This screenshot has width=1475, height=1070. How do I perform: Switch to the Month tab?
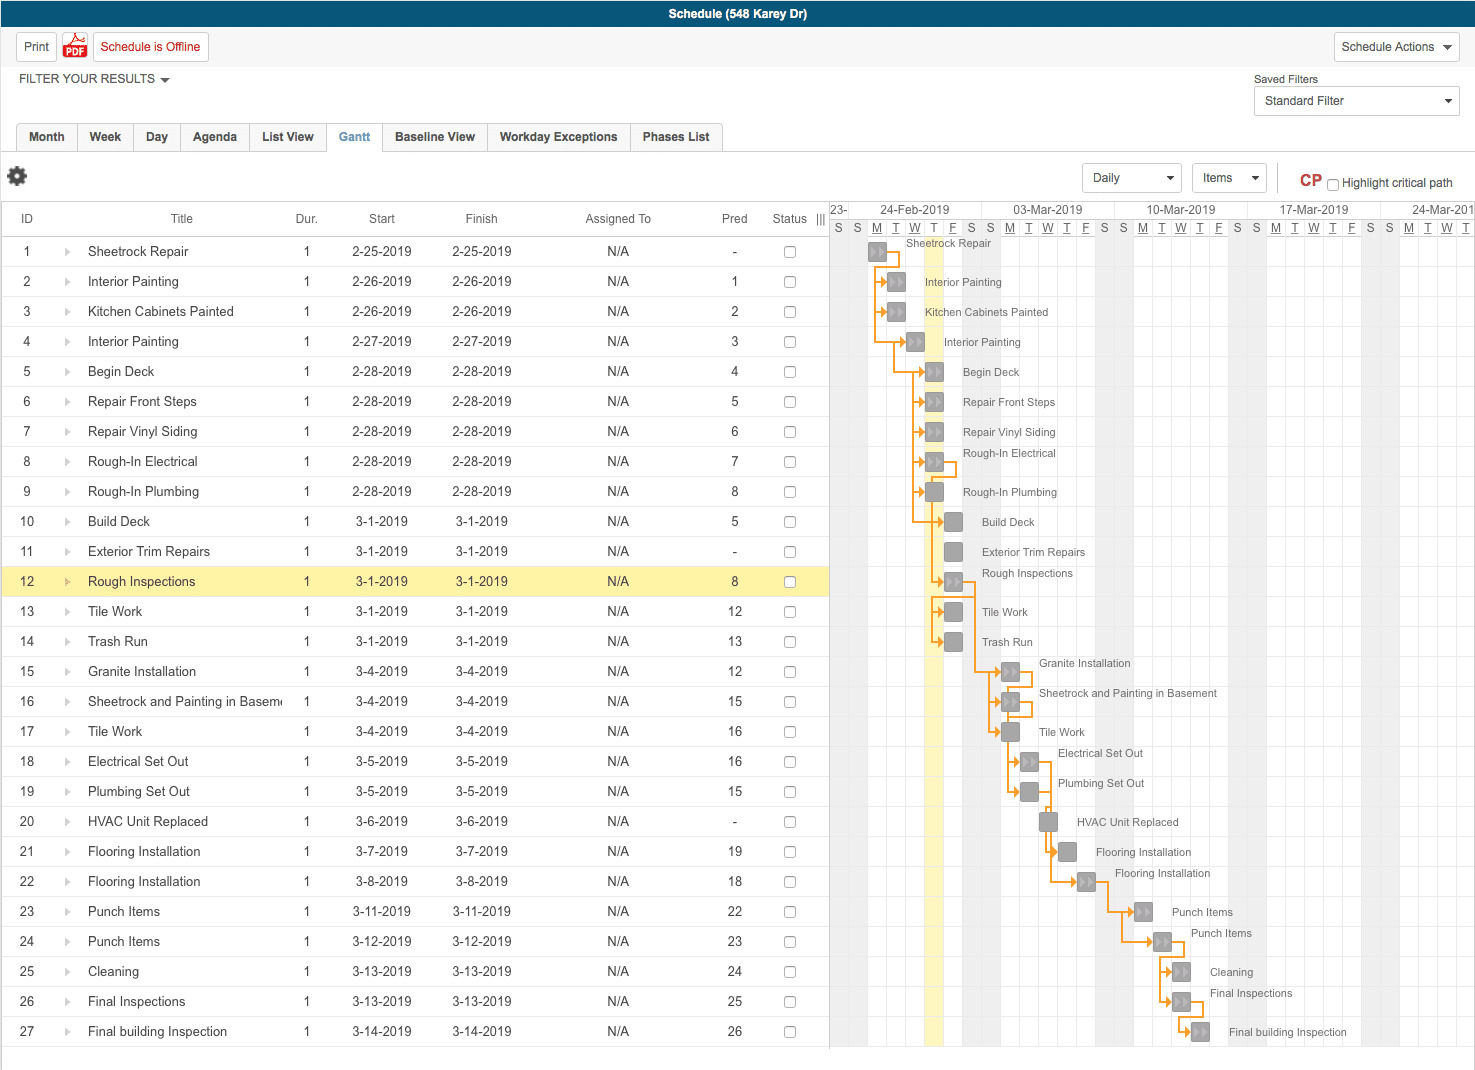pos(47,137)
